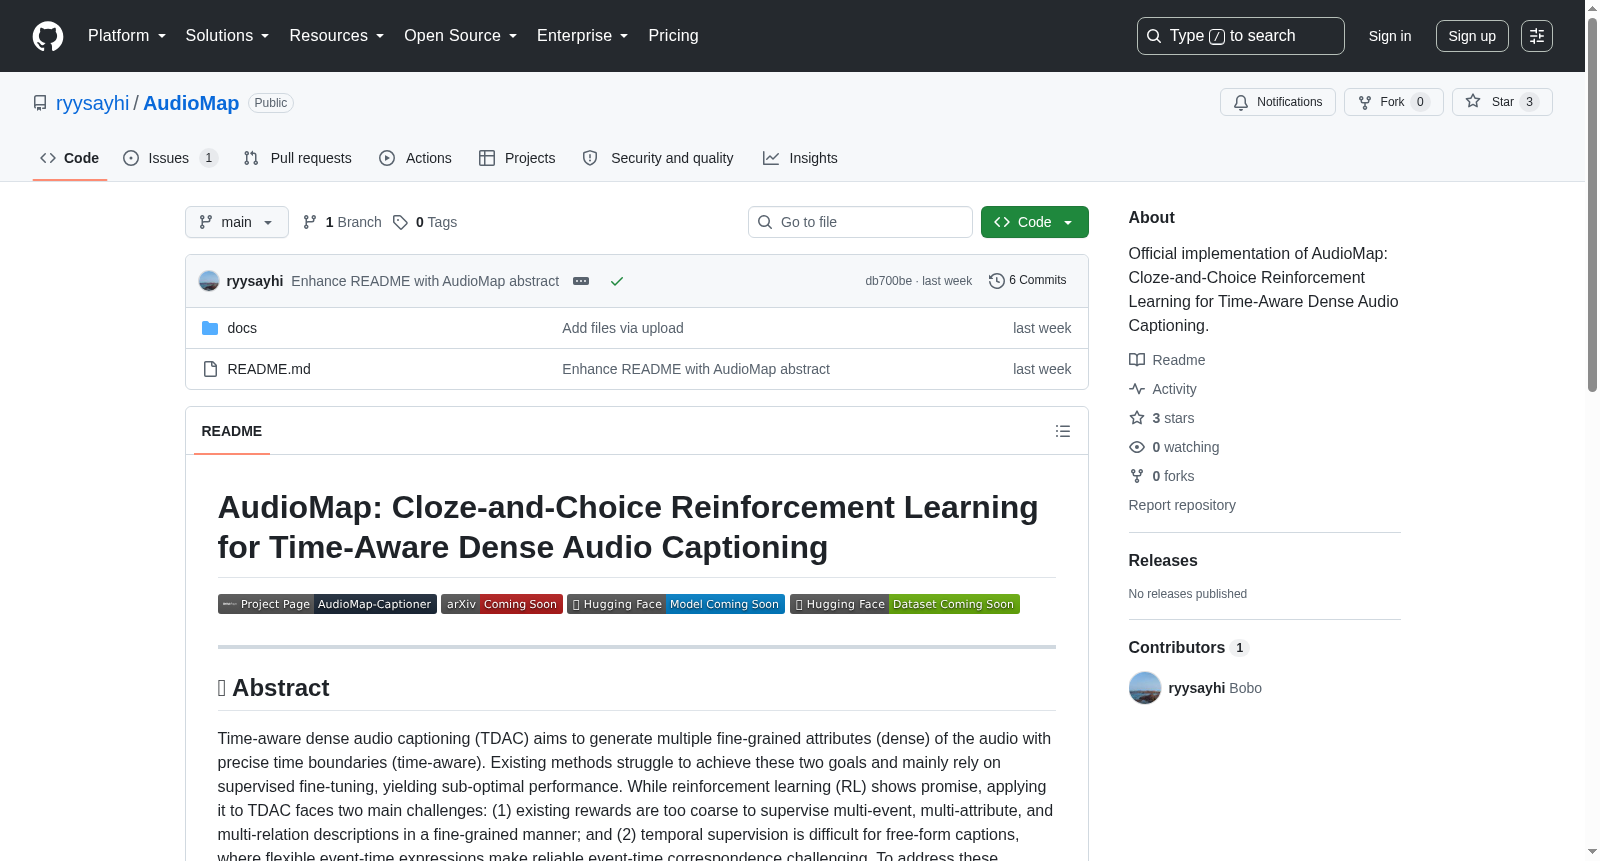The width and height of the screenshot is (1600, 861).
Task: View the 0 forks link
Action: [x=1162, y=476]
